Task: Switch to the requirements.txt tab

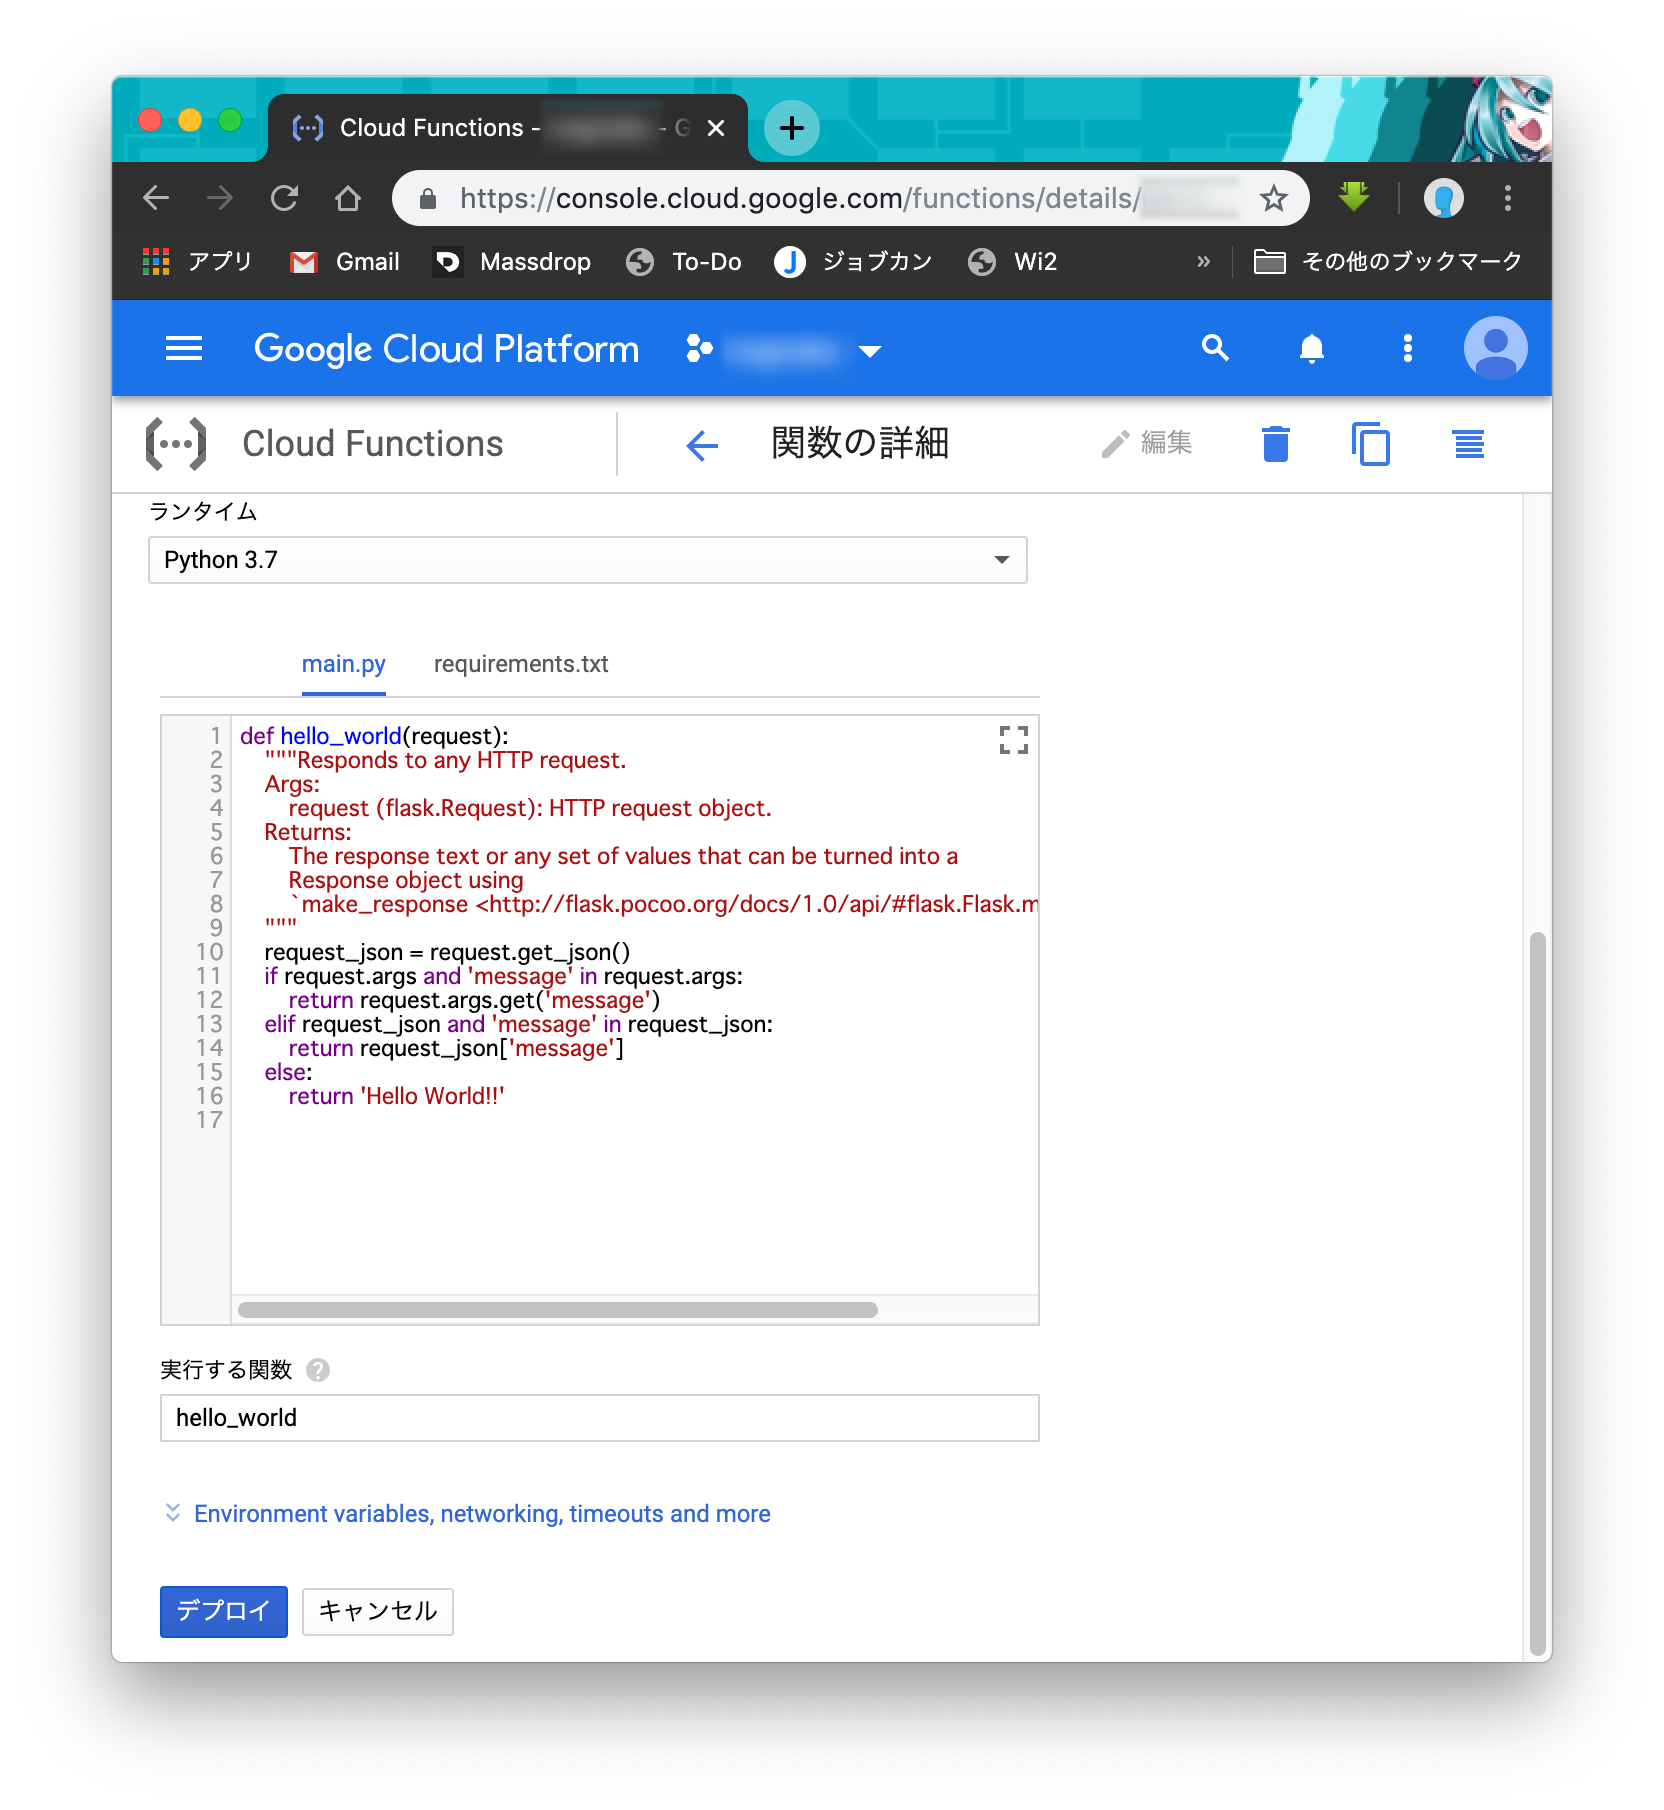Action: pyautogui.click(x=519, y=663)
